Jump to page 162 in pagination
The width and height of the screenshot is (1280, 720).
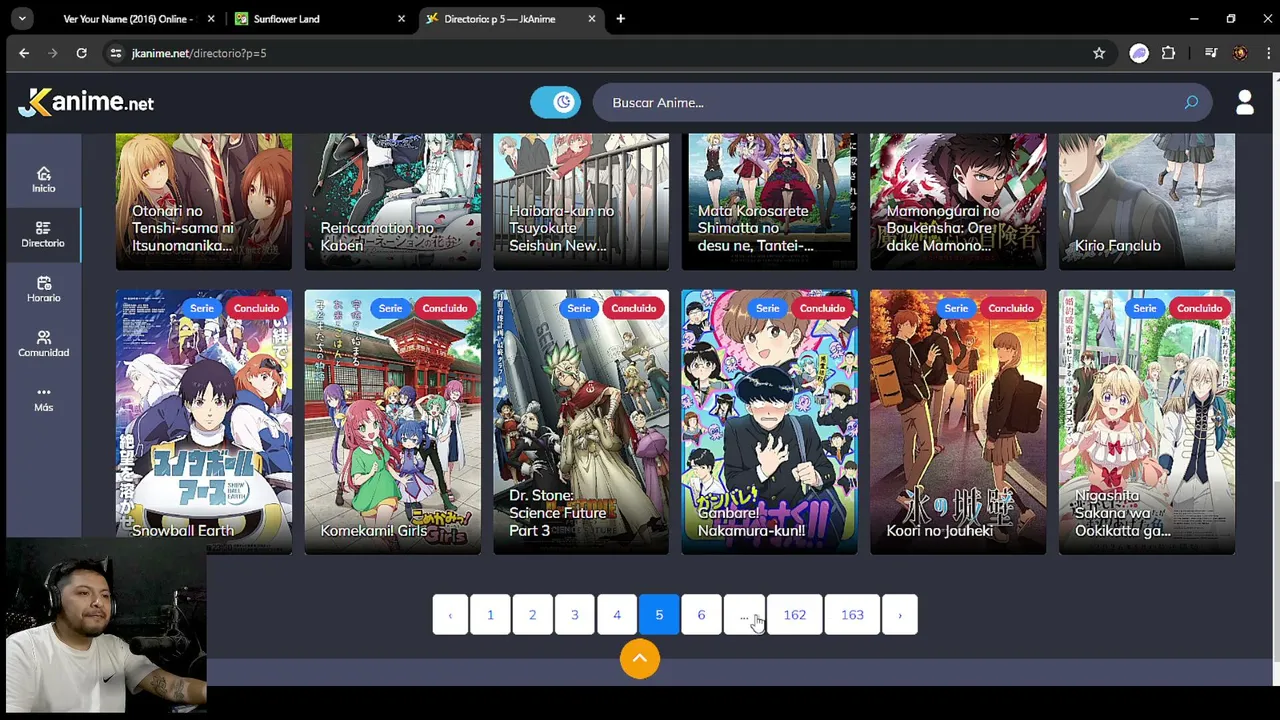pyautogui.click(x=795, y=615)
